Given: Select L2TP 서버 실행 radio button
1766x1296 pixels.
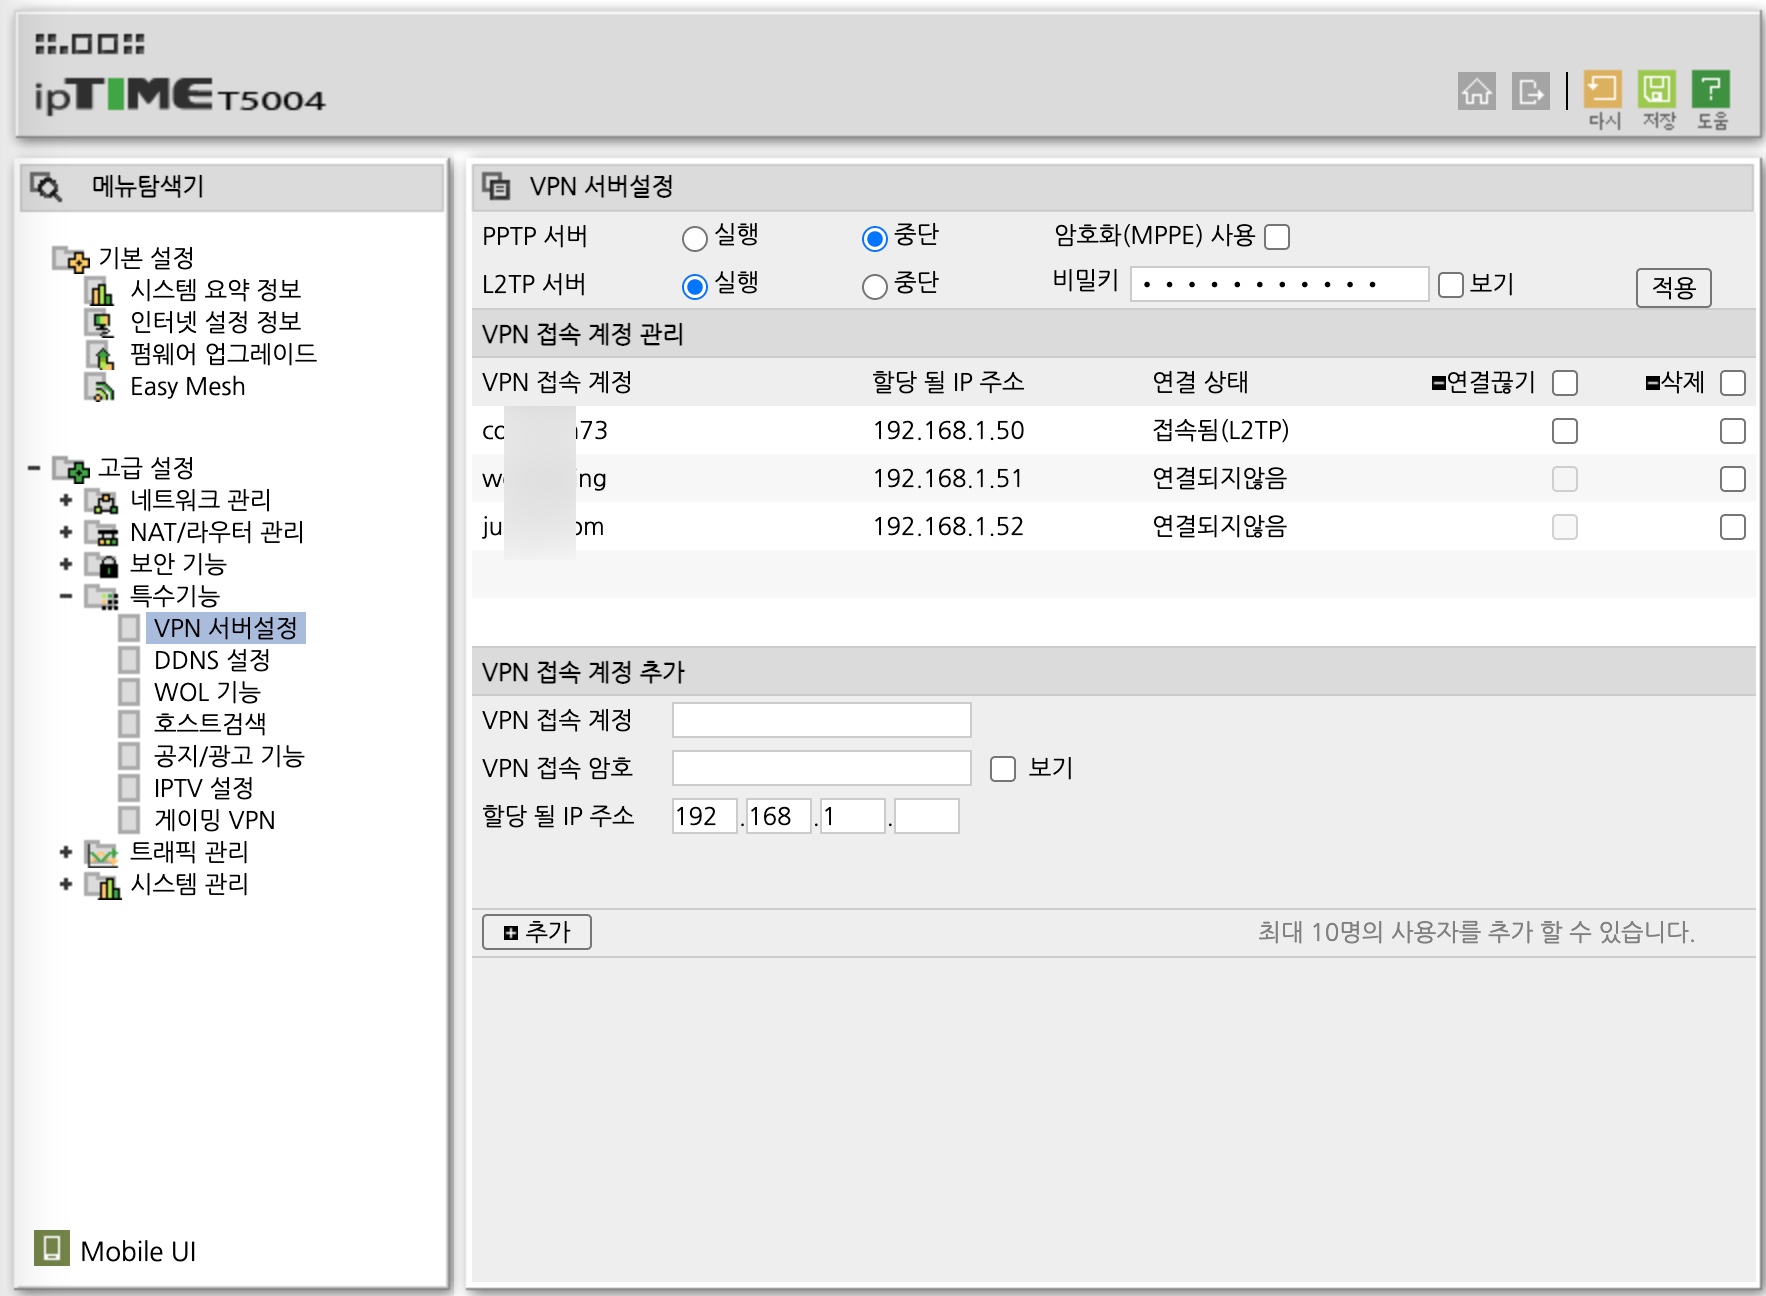Looking at the screenshot, I should [x=694, y=286].
